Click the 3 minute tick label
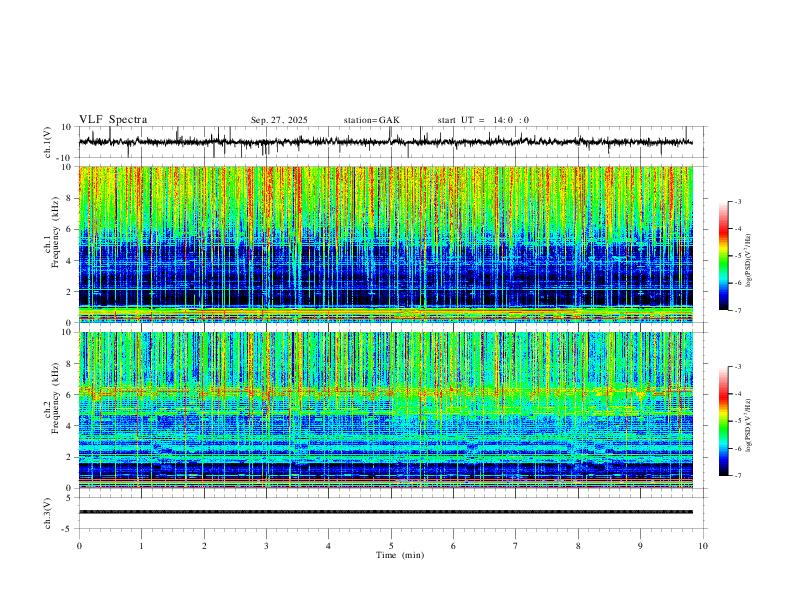 [x=266, y=546]
